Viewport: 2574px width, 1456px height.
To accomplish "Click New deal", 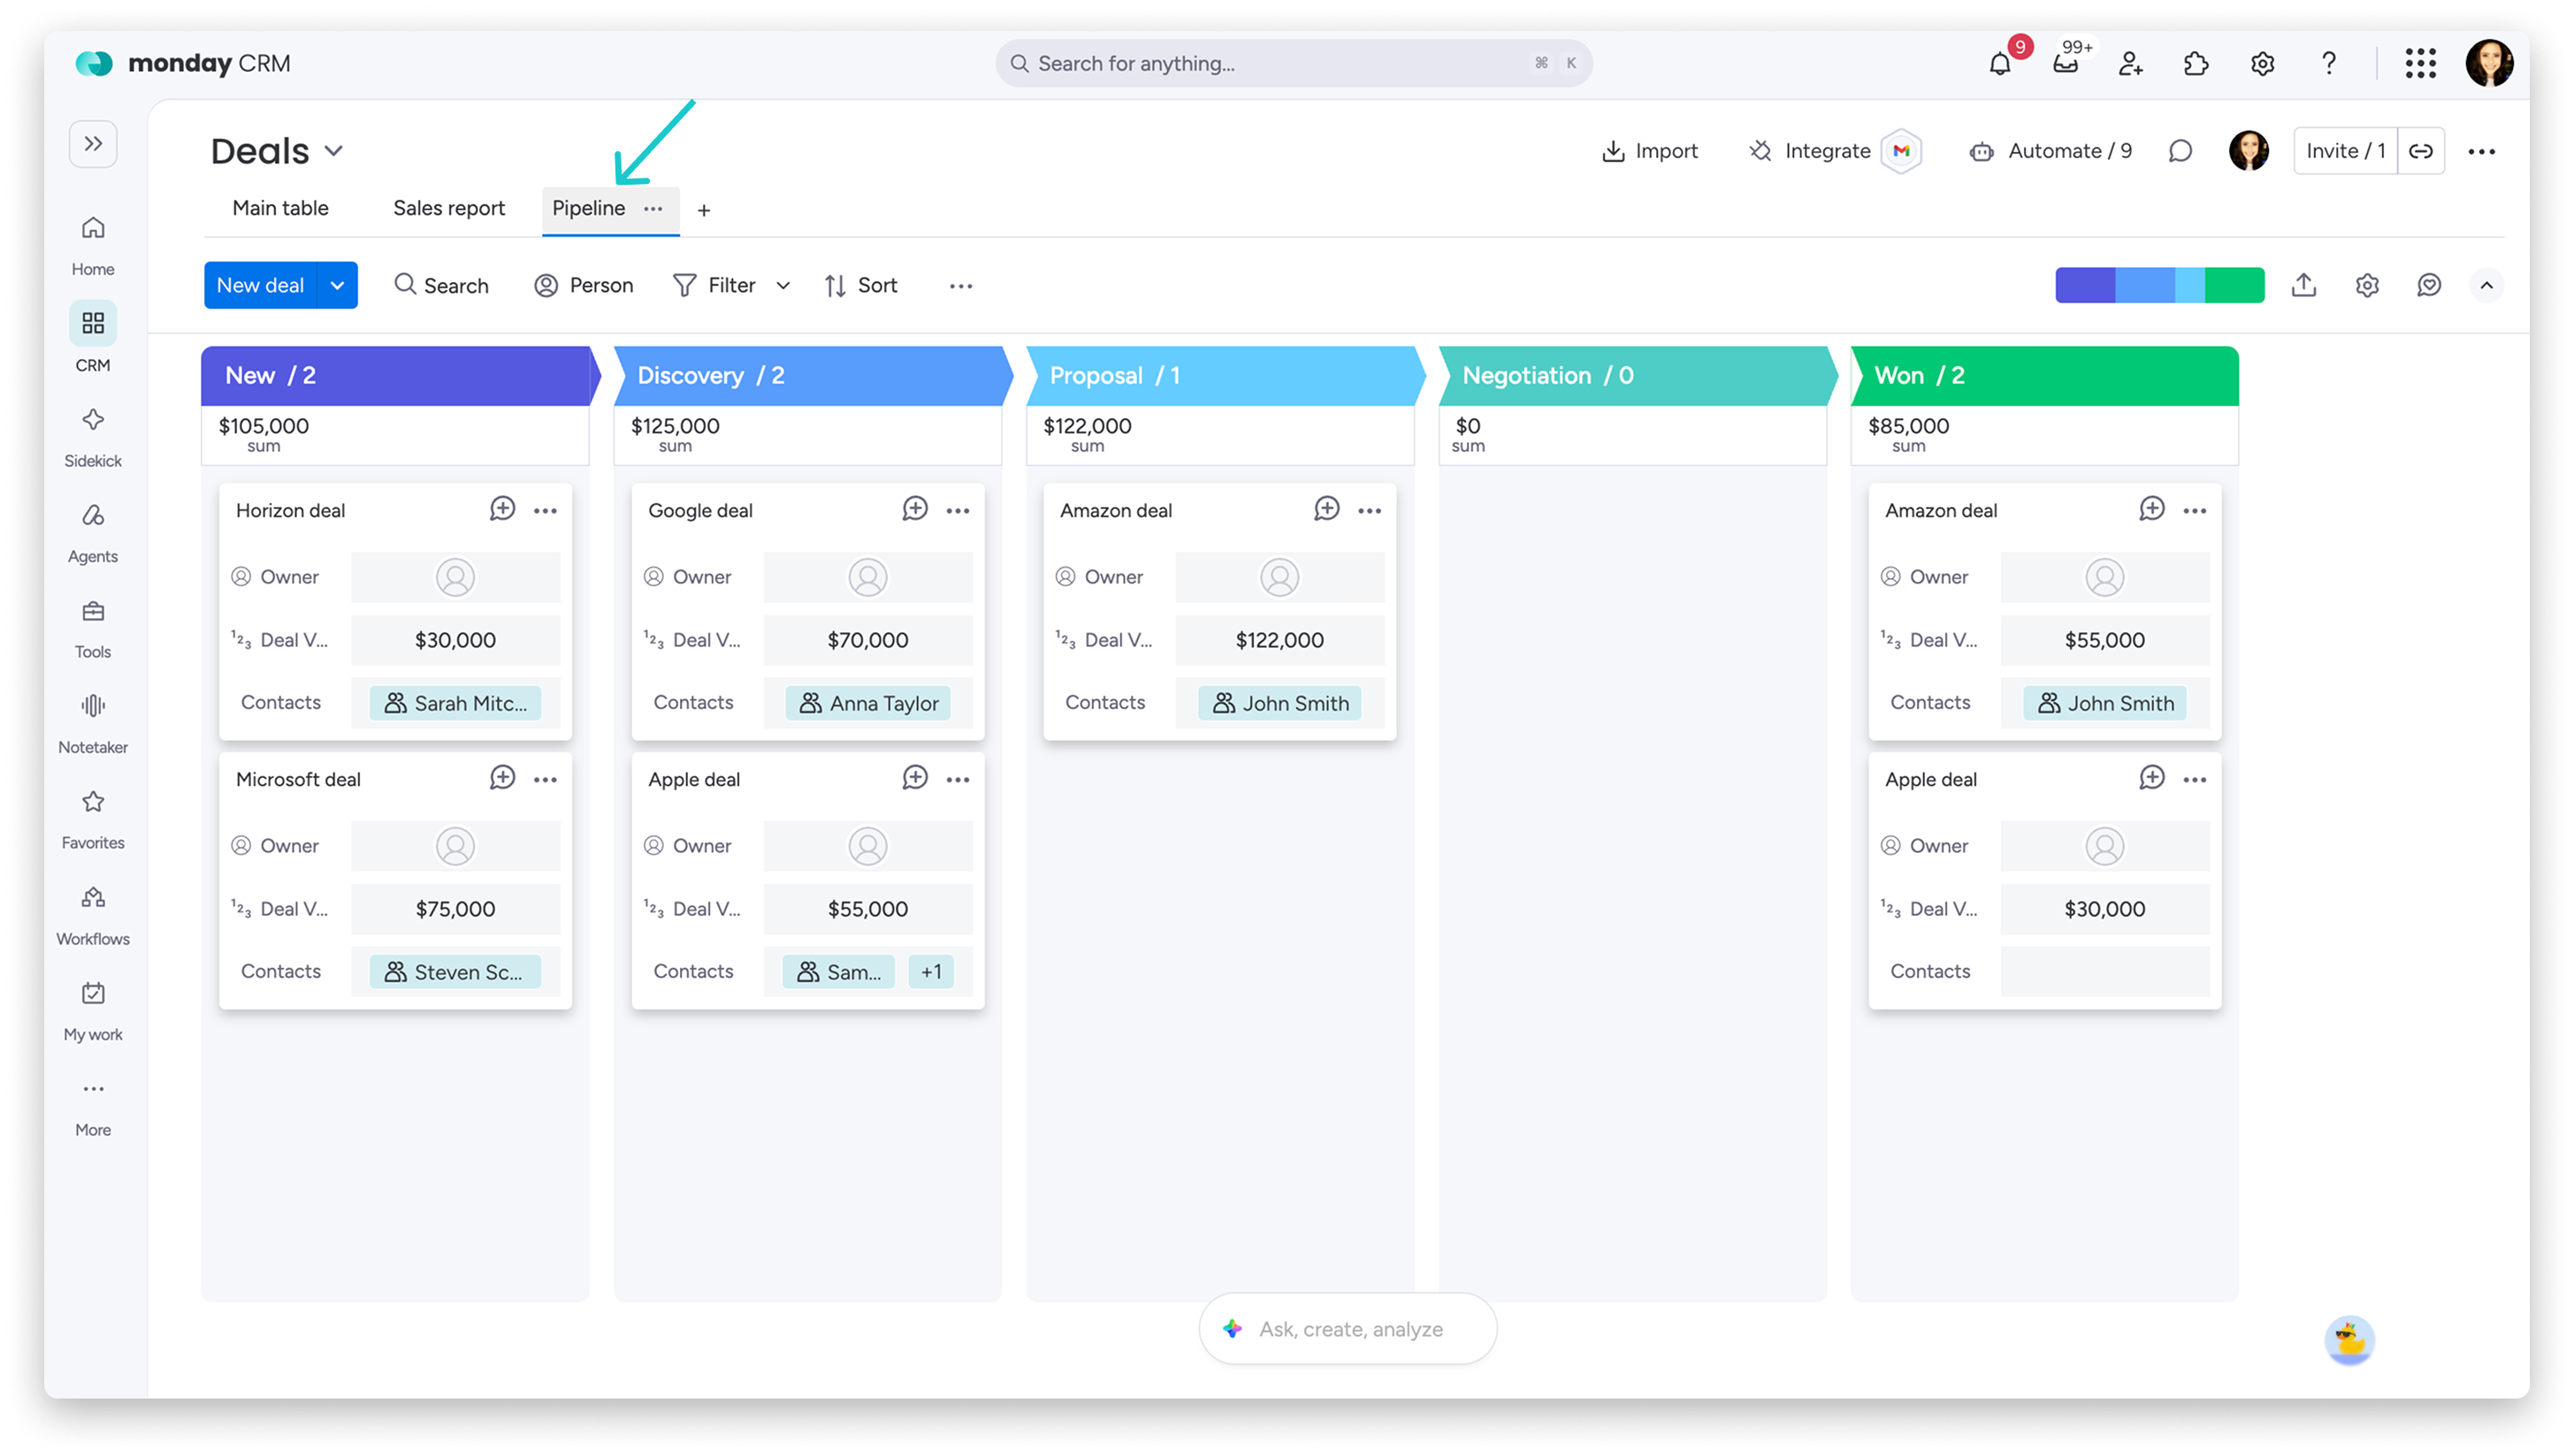I will [260, 285].
